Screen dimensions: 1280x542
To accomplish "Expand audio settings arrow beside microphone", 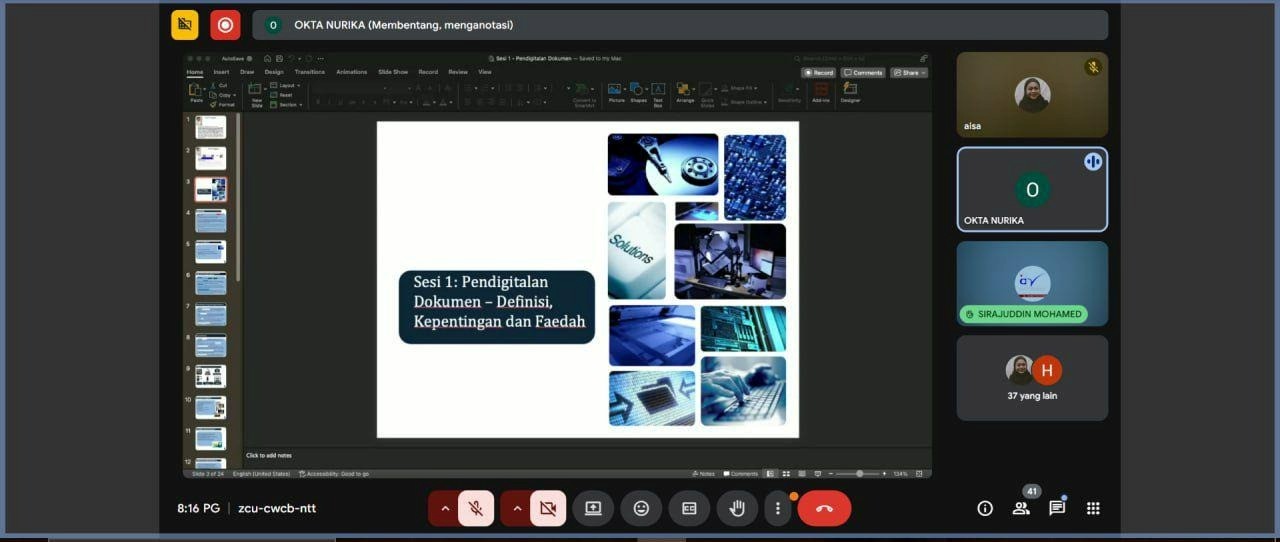I will [445, 508].
